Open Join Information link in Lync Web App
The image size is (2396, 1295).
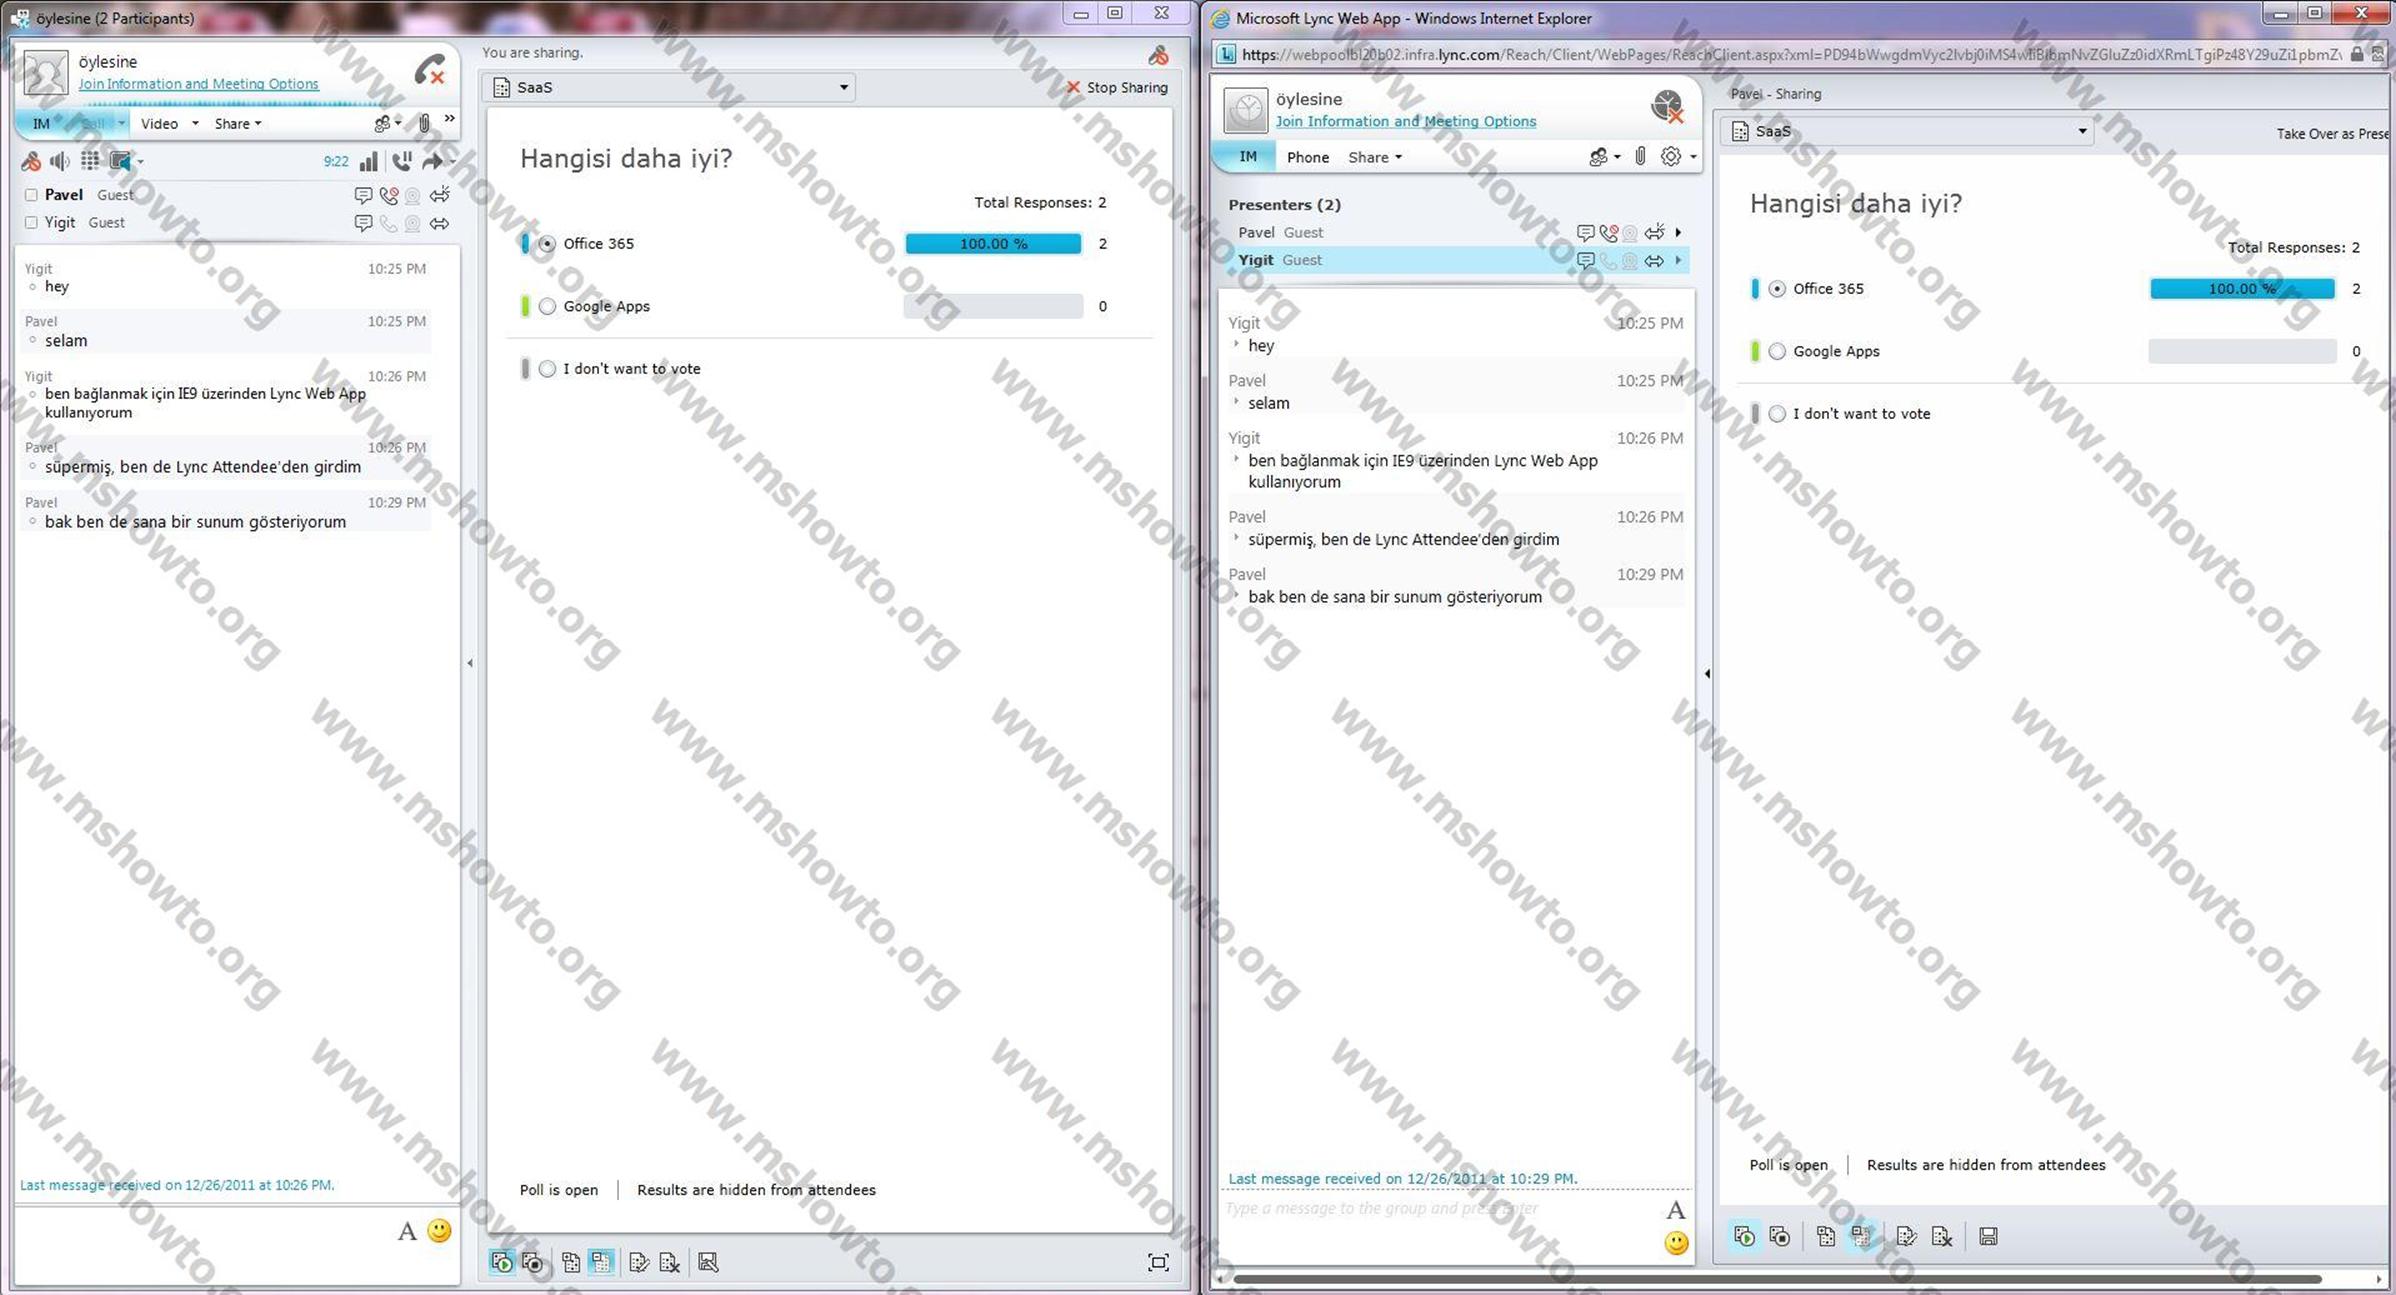[x=1405, y=121]
